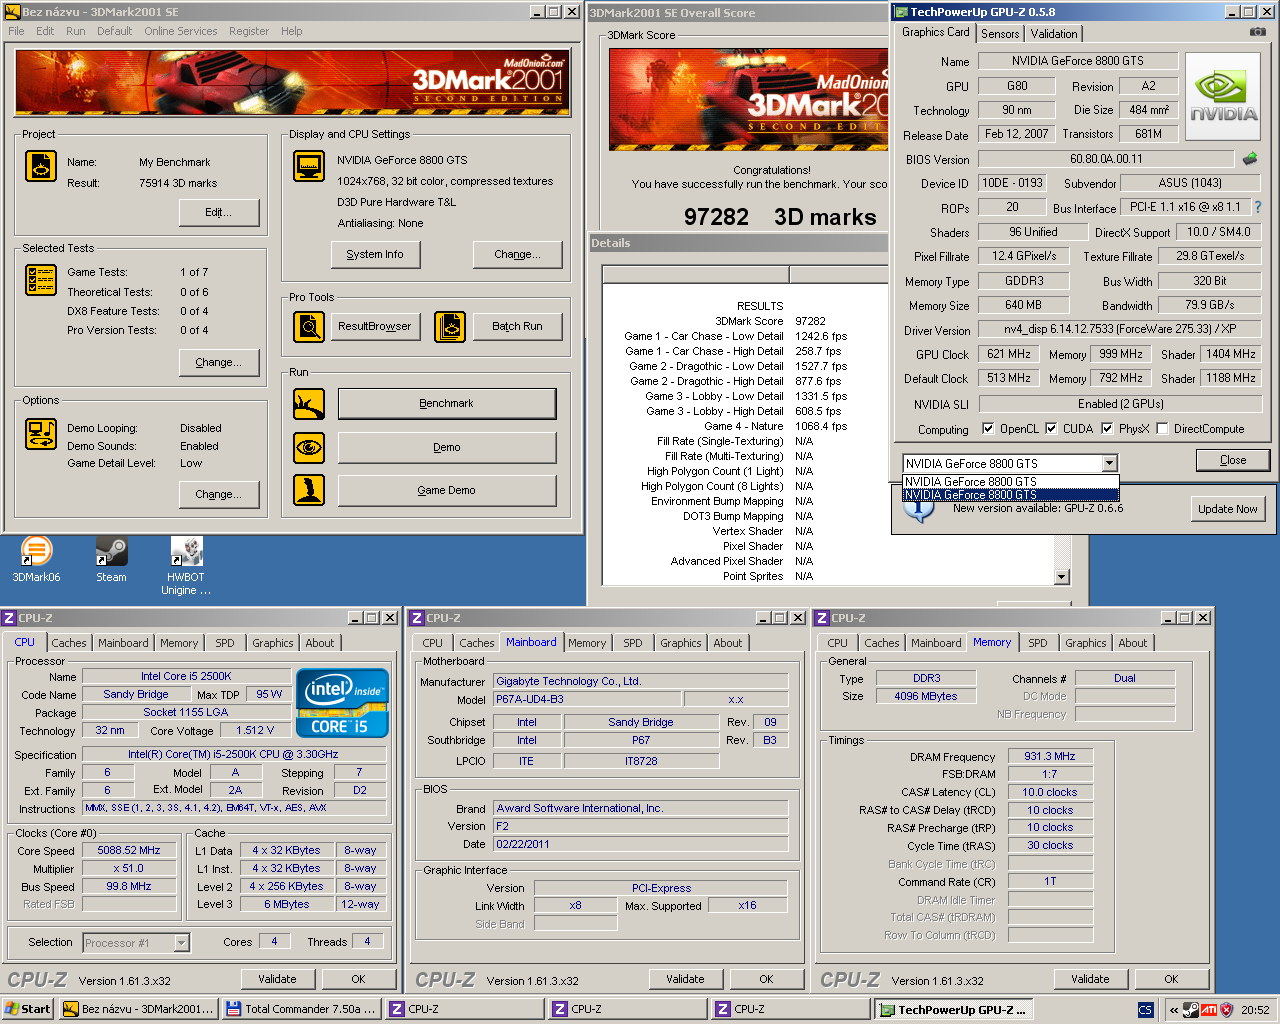
Task: Click the clock in the system tray
Action: 1255,1010
